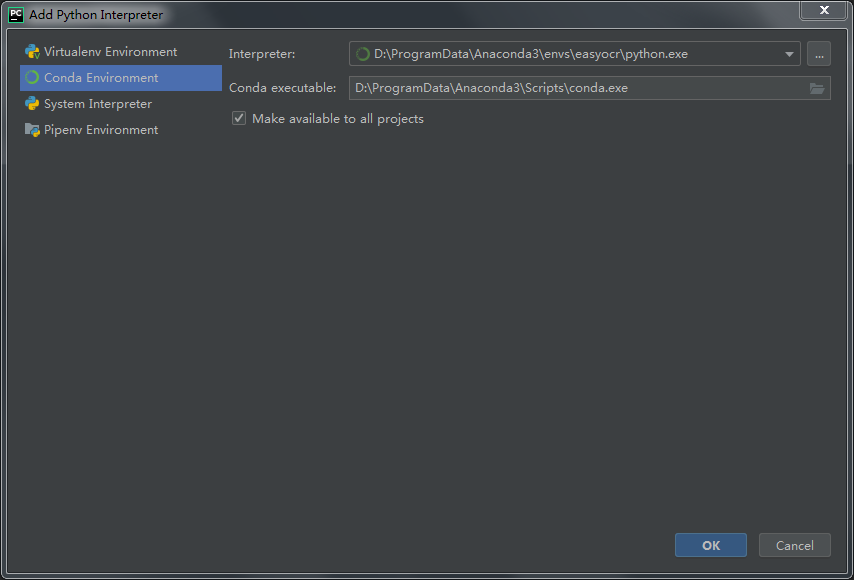This screenshot has width=854, height=580.
Task: Click the System Interpreter Python icon
Action: [x=33, y=103]
